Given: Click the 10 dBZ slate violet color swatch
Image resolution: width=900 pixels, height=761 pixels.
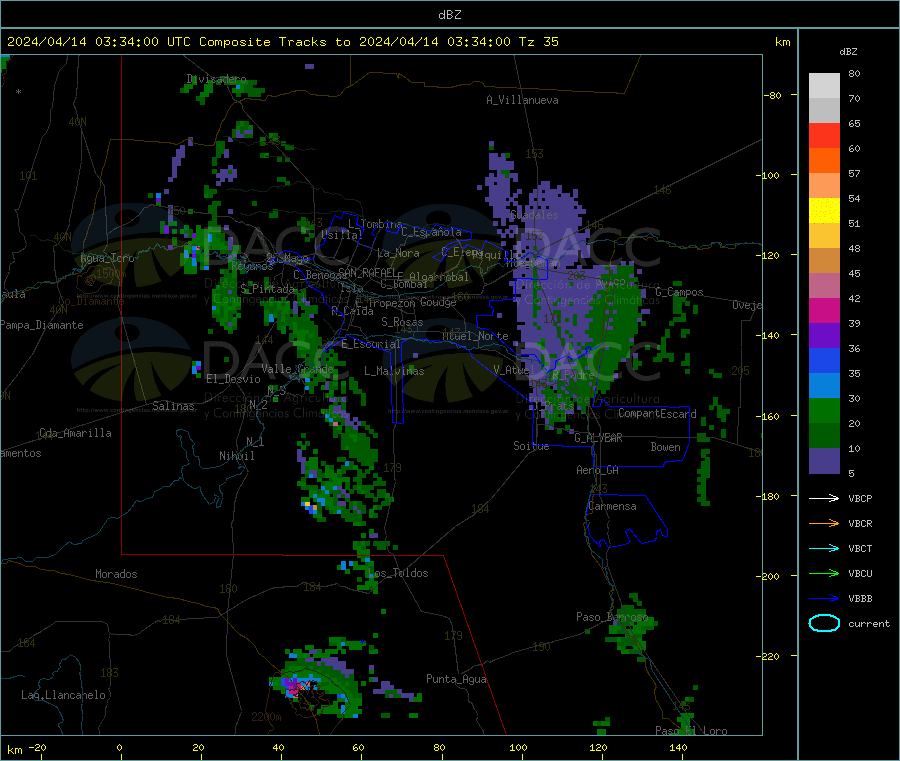Looking at the screenshot, I should tap(824, 461).
